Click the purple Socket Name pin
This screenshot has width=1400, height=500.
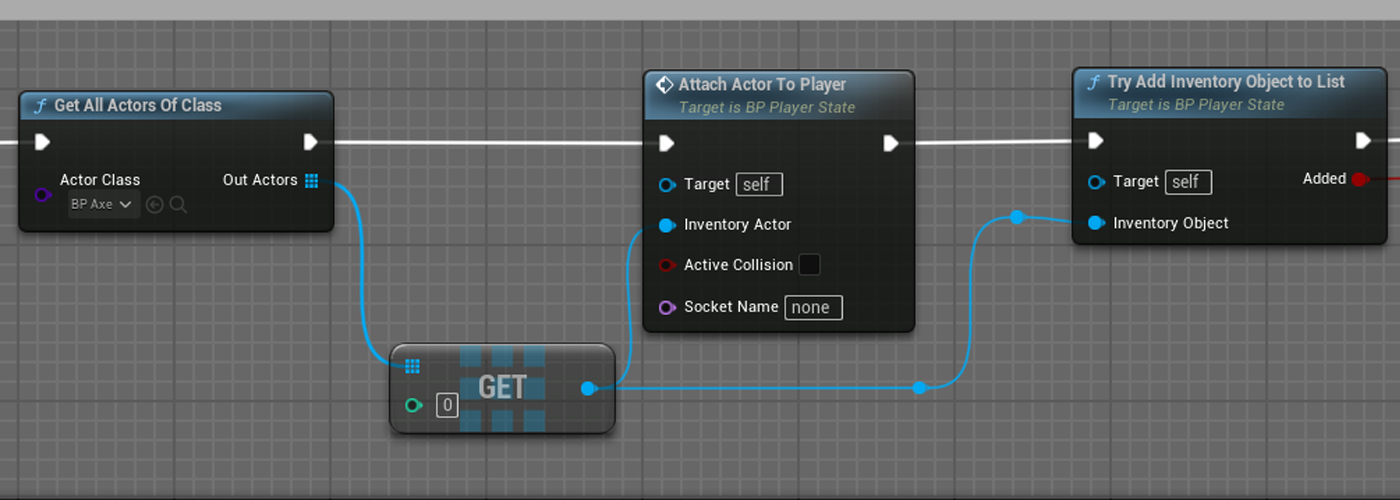click(x=667, y=307)
